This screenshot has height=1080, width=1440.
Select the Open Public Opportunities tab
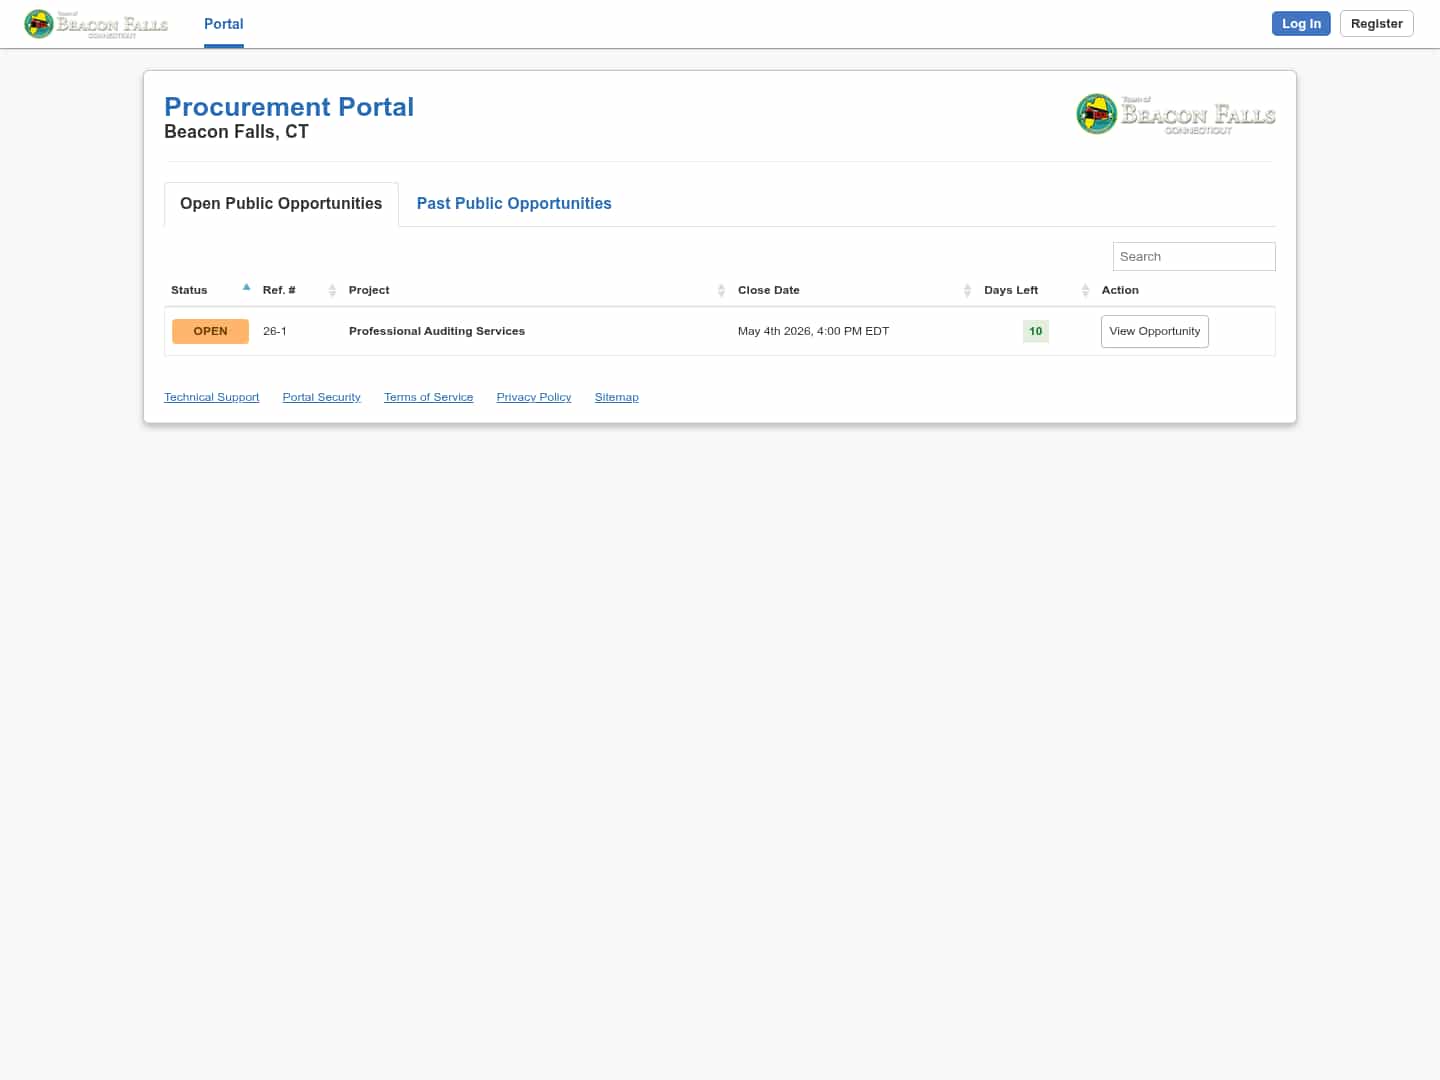281,204
